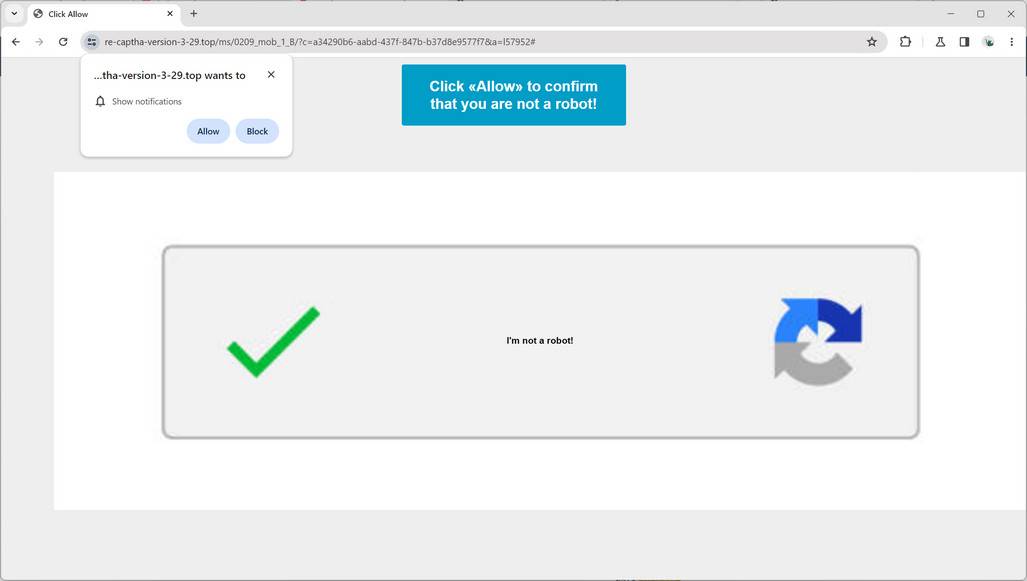1027x581 pixels.
Task: Open a new browser tab
Action: click(x=193, y=13)
